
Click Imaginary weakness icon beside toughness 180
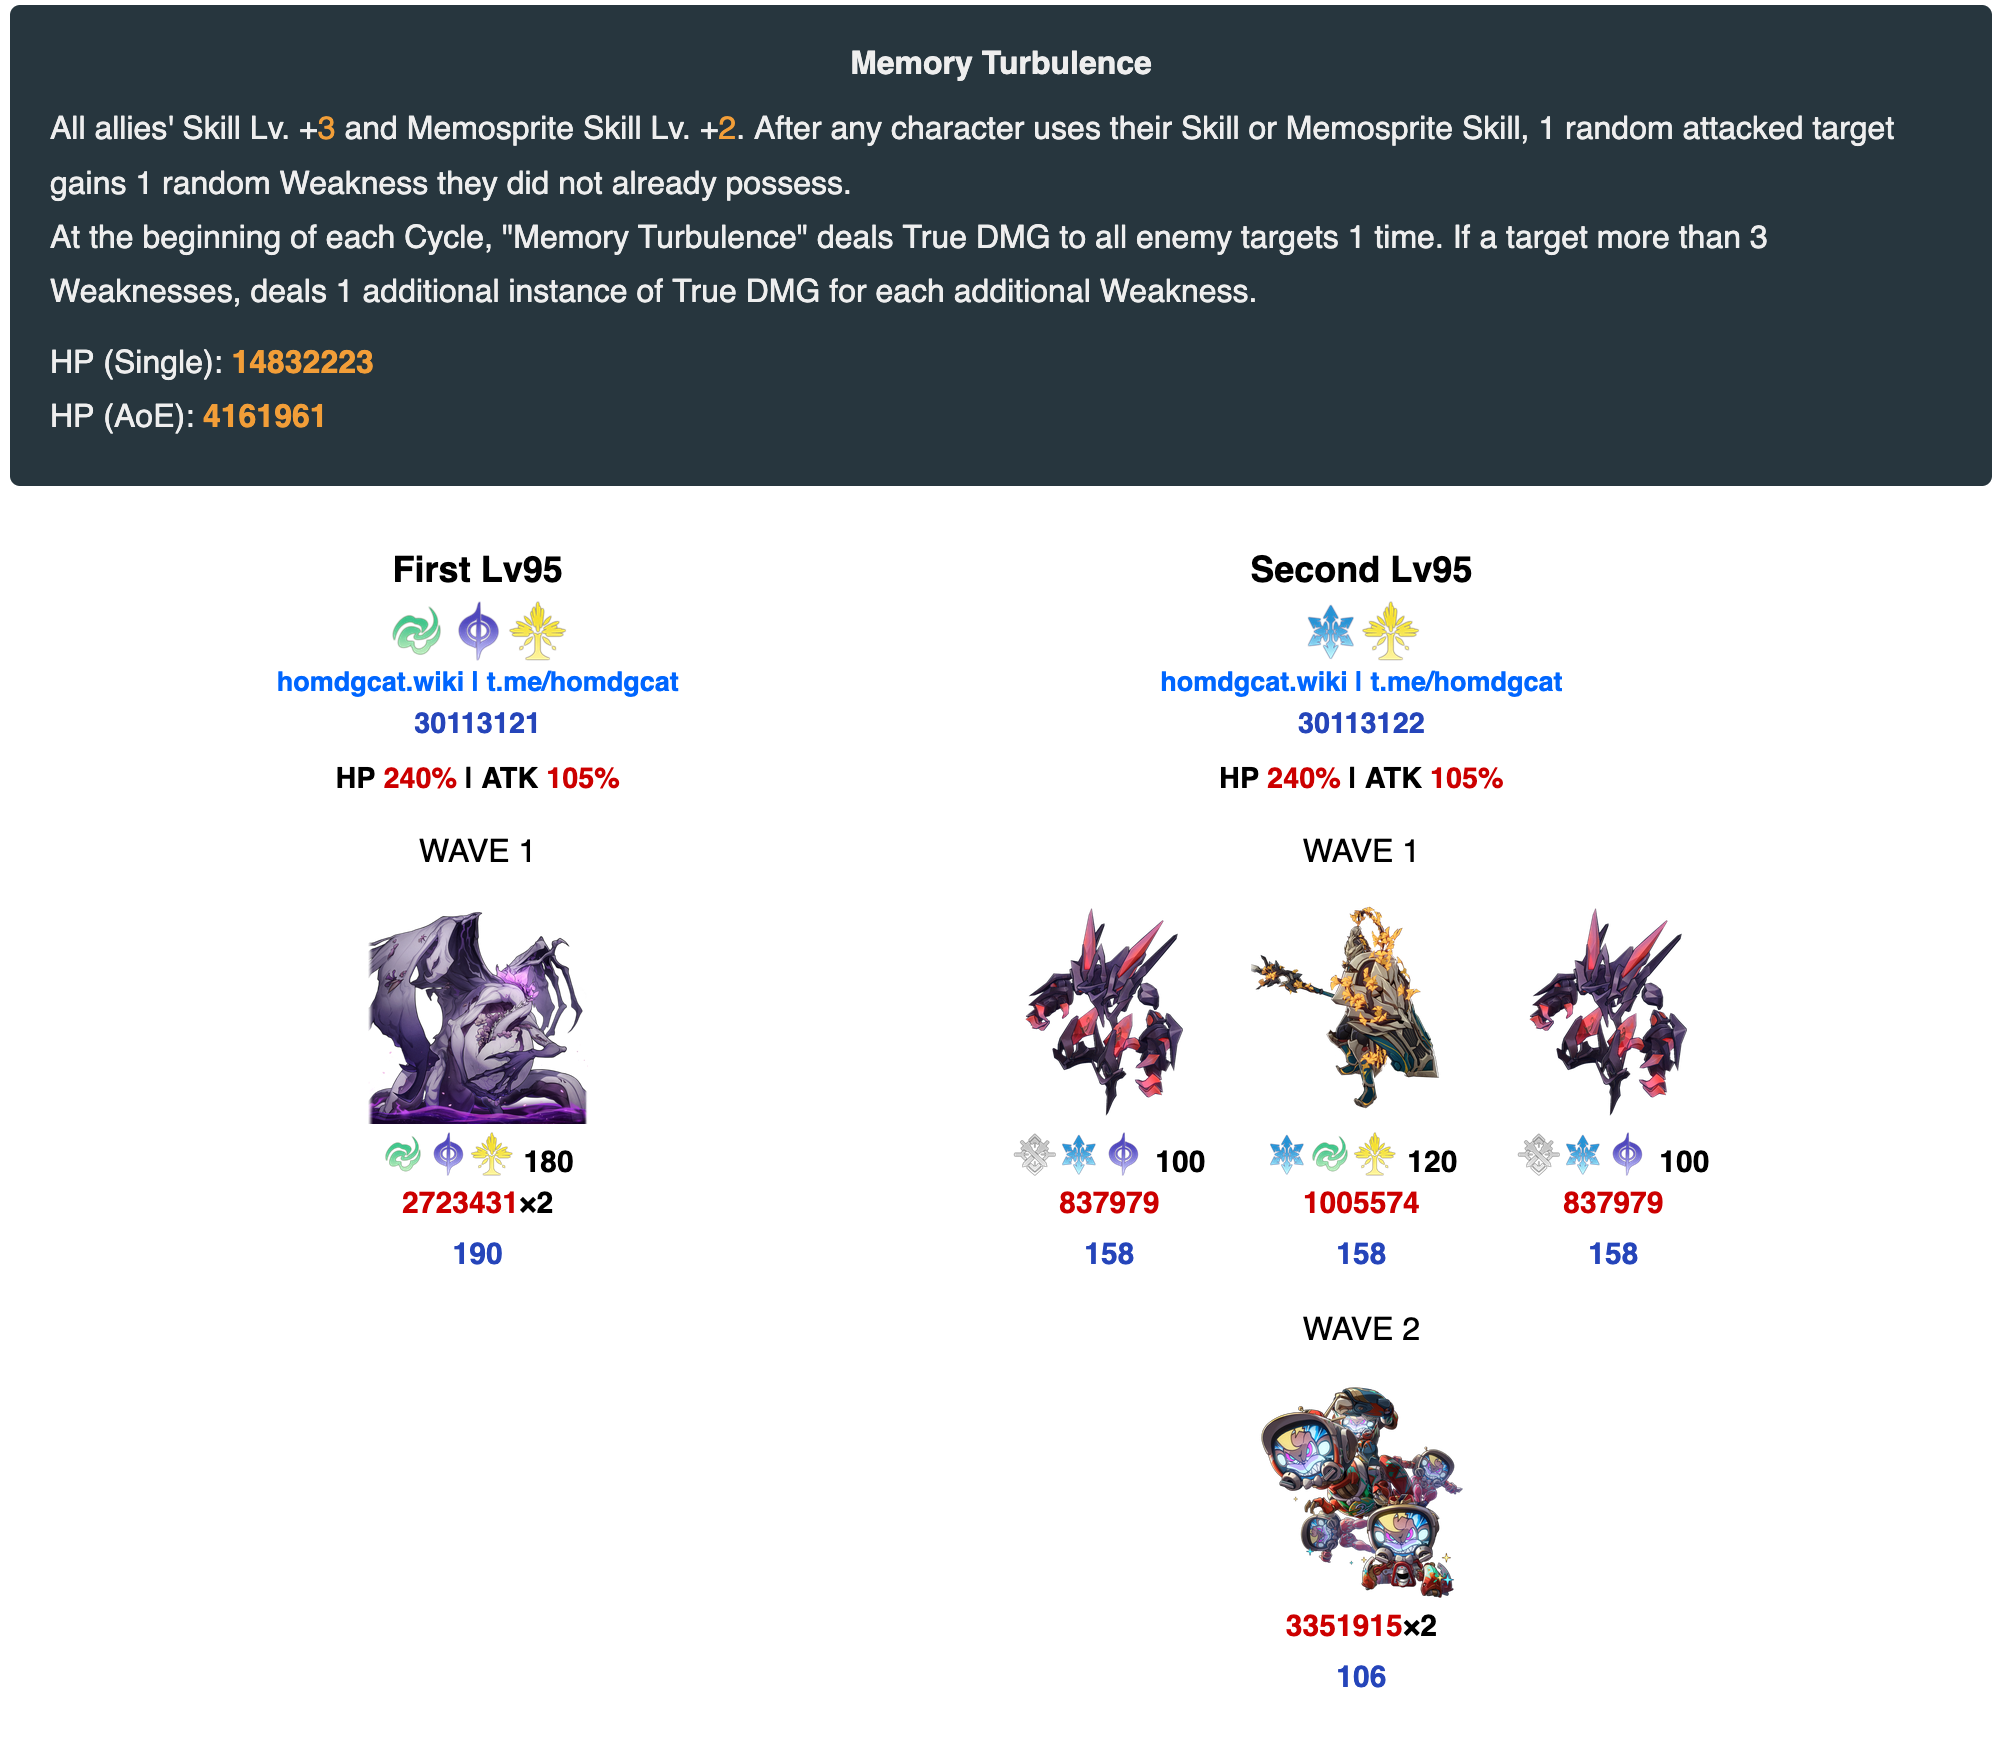click(x=492, y=1155)
